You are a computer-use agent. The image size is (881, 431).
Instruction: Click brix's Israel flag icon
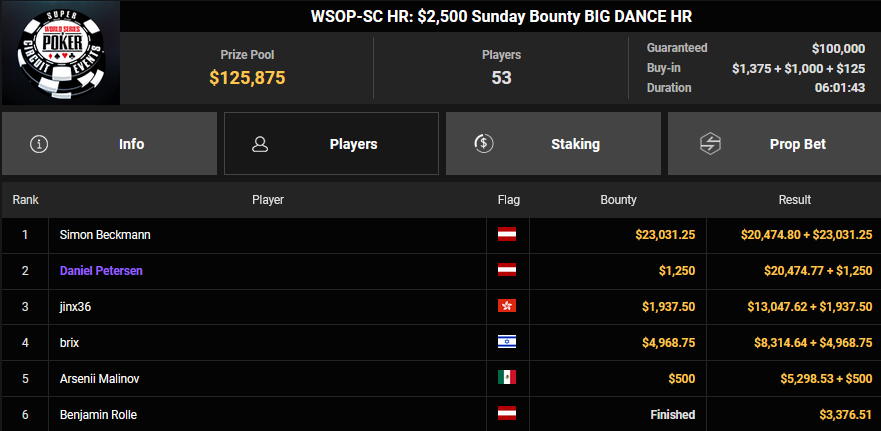(x=507, y=342)
